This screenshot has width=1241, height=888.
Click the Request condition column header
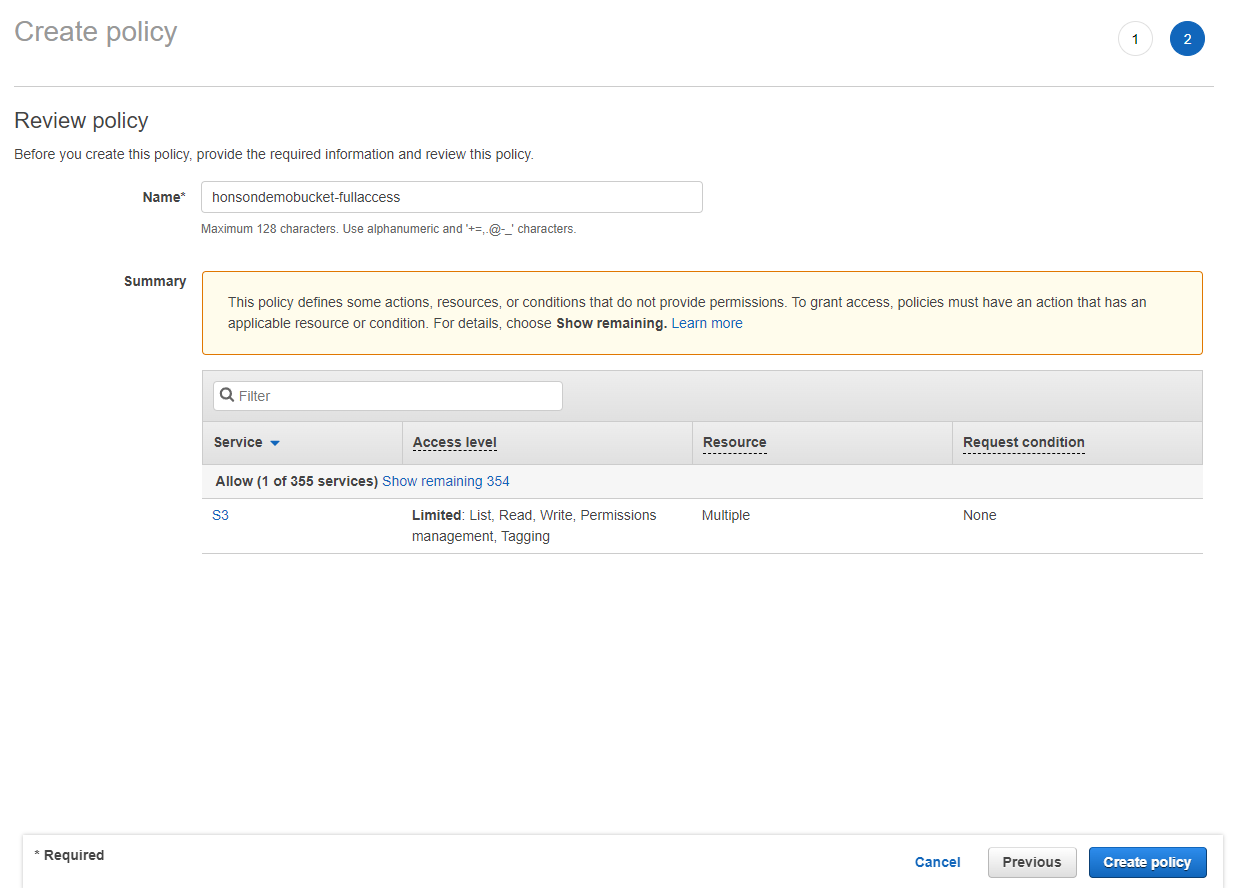(x=1023, y=442)
